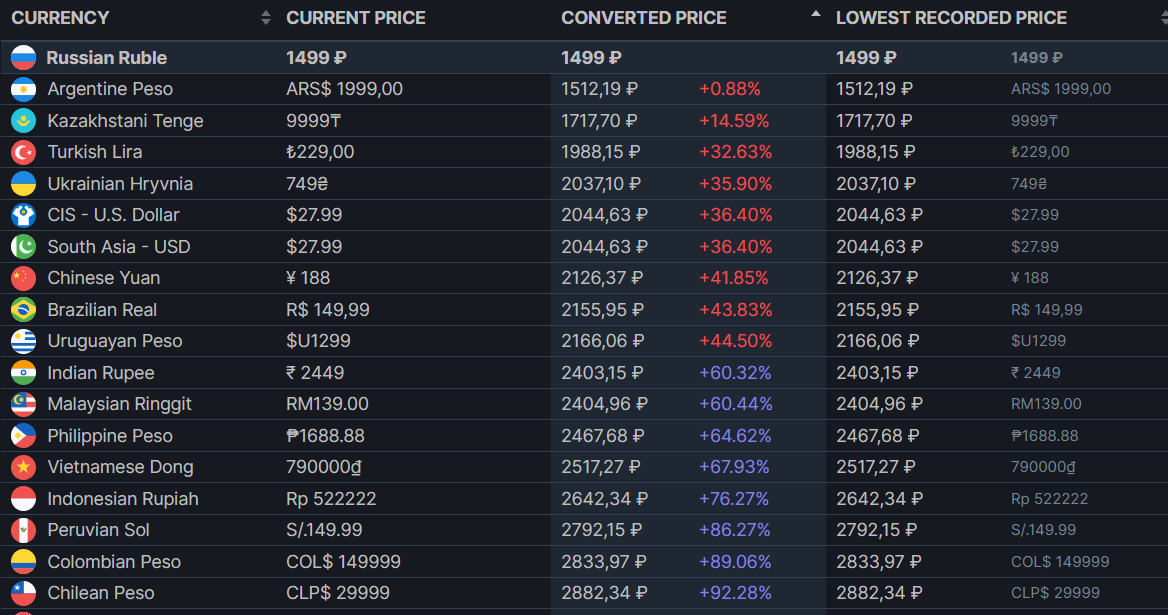
Task: Click the Currency column header text
Action: (x=60, y=18)
